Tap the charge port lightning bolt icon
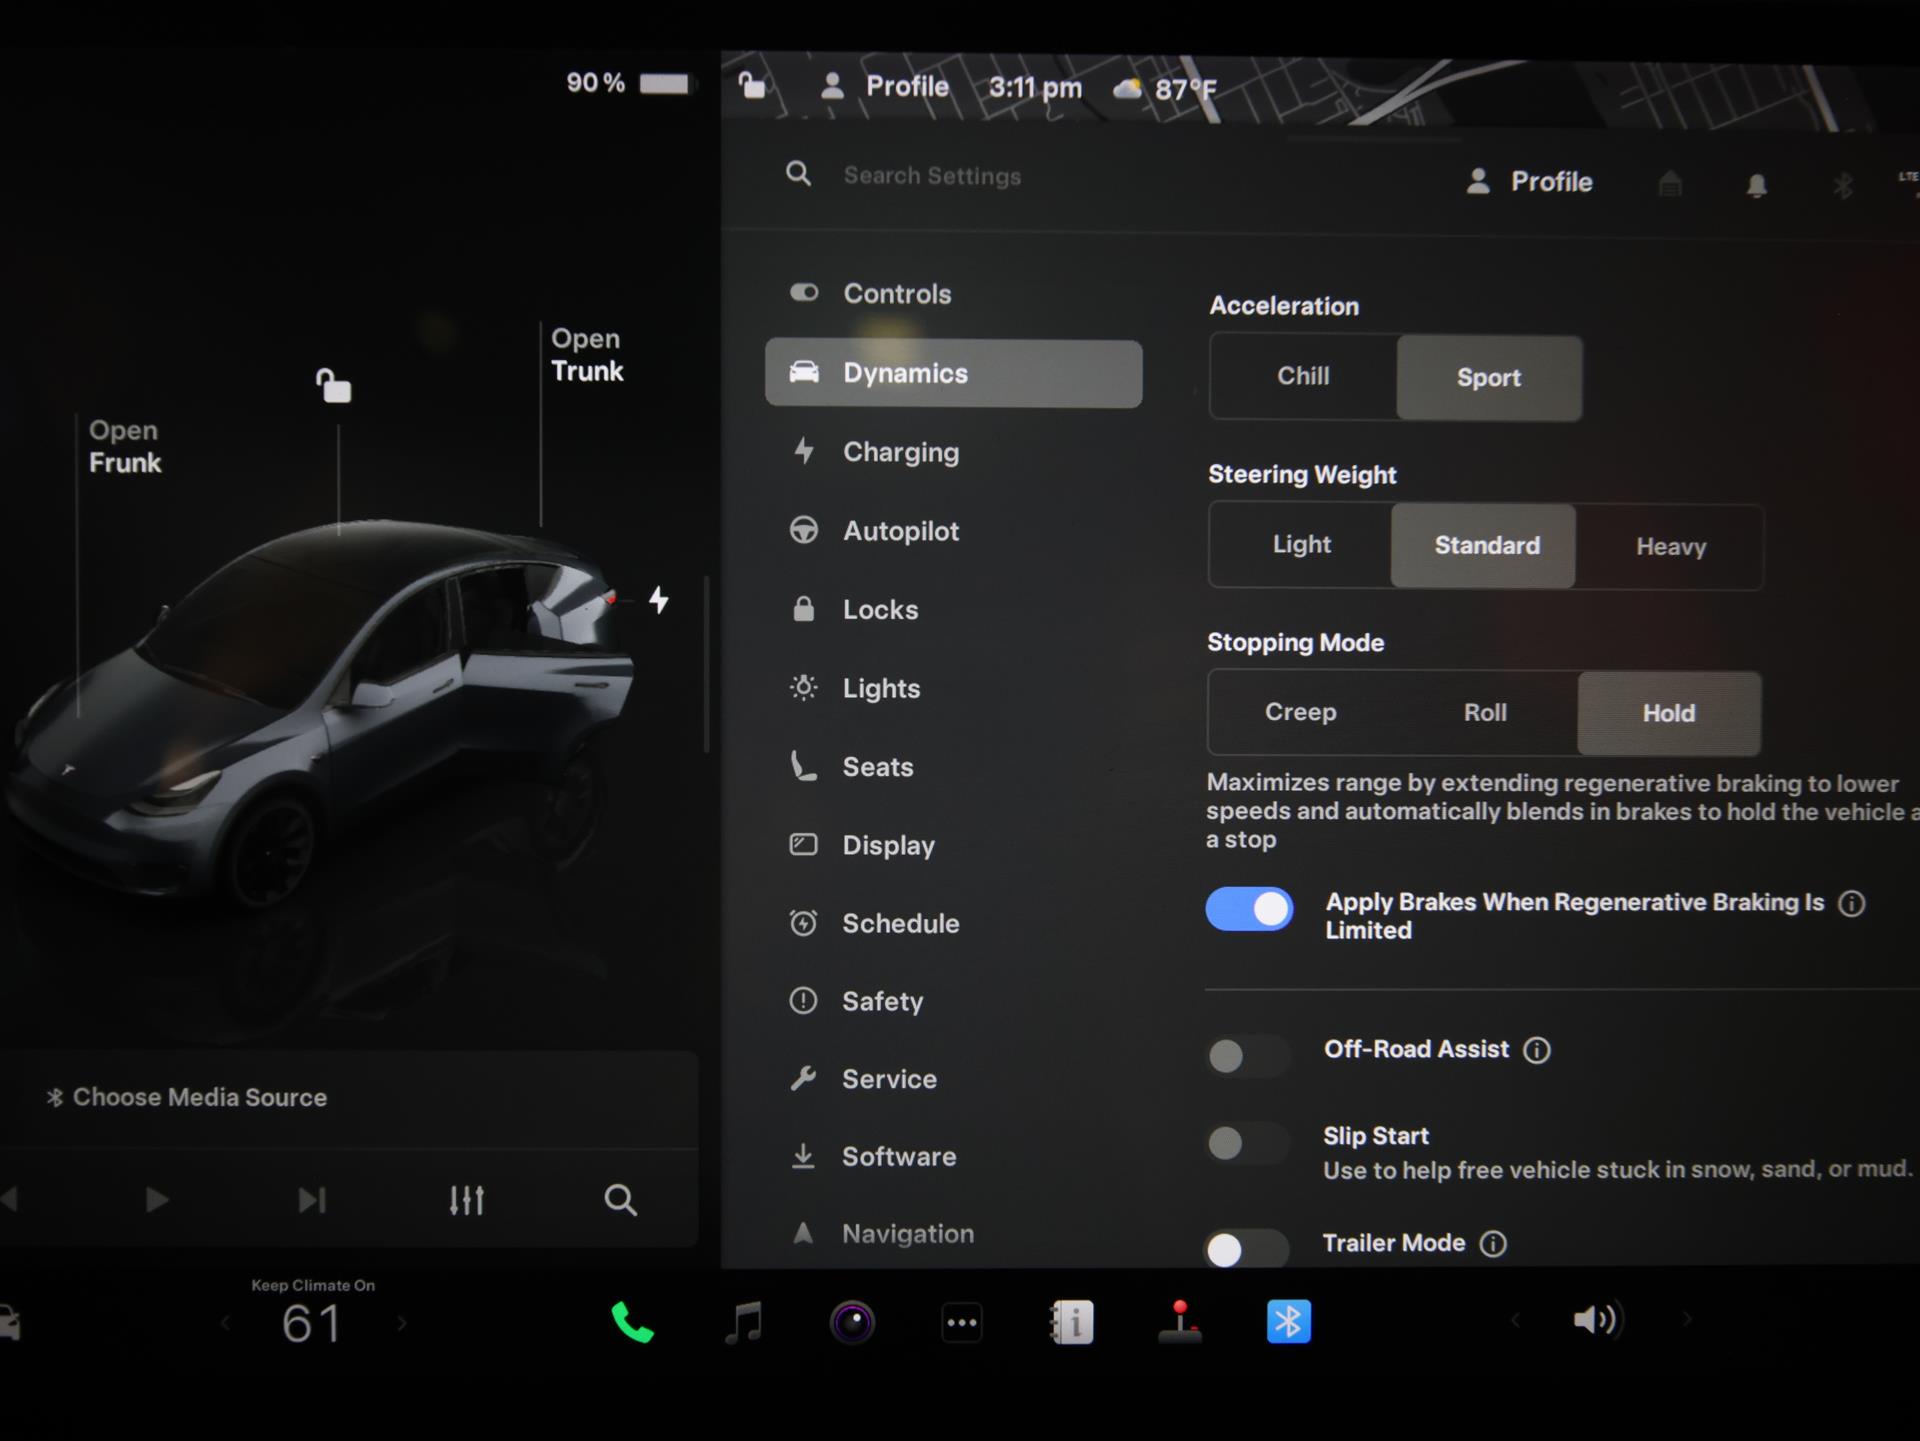The height and width of the screenshot is (1441, 1920). (x=659, y=600)
